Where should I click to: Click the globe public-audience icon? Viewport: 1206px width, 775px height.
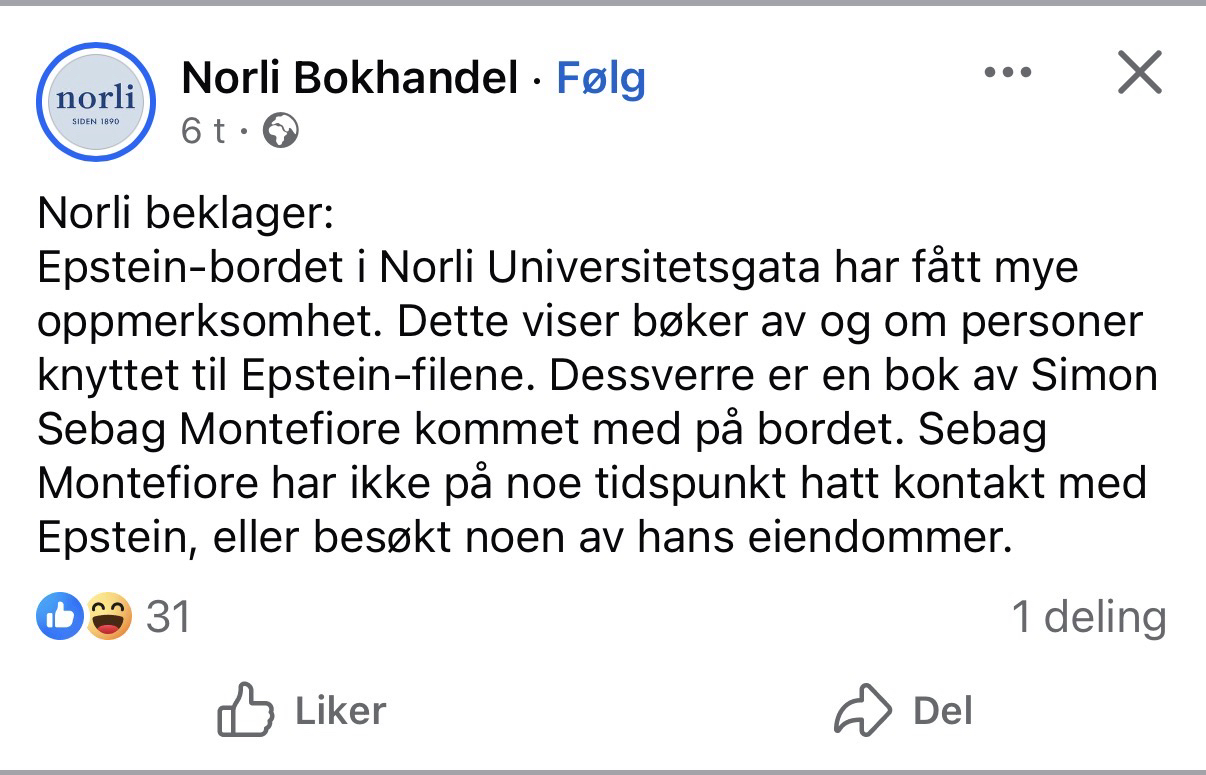(280, 131)
